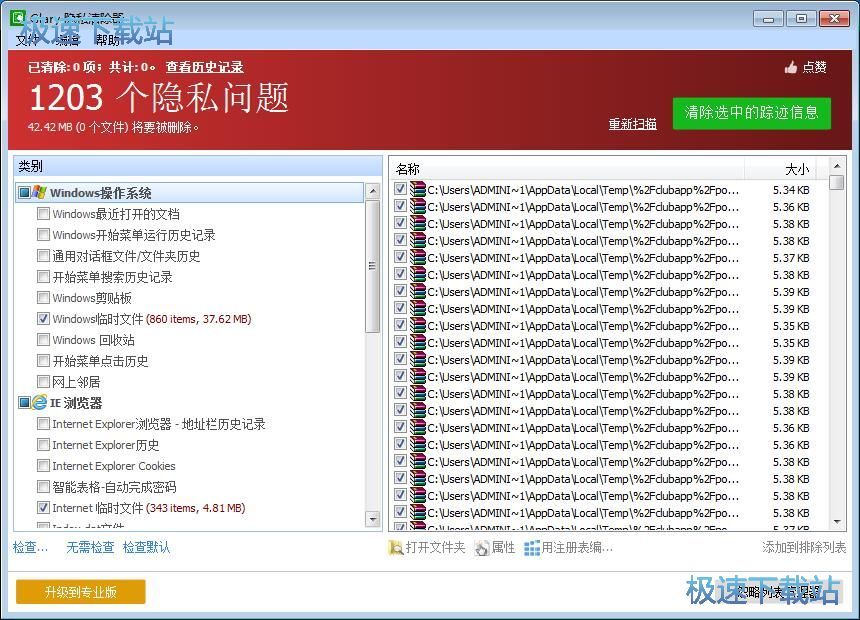Viewport: 860px width, 620px height.
Task: Enable Internet Explorer Cookies checkbox
Action: coord(43,466)
